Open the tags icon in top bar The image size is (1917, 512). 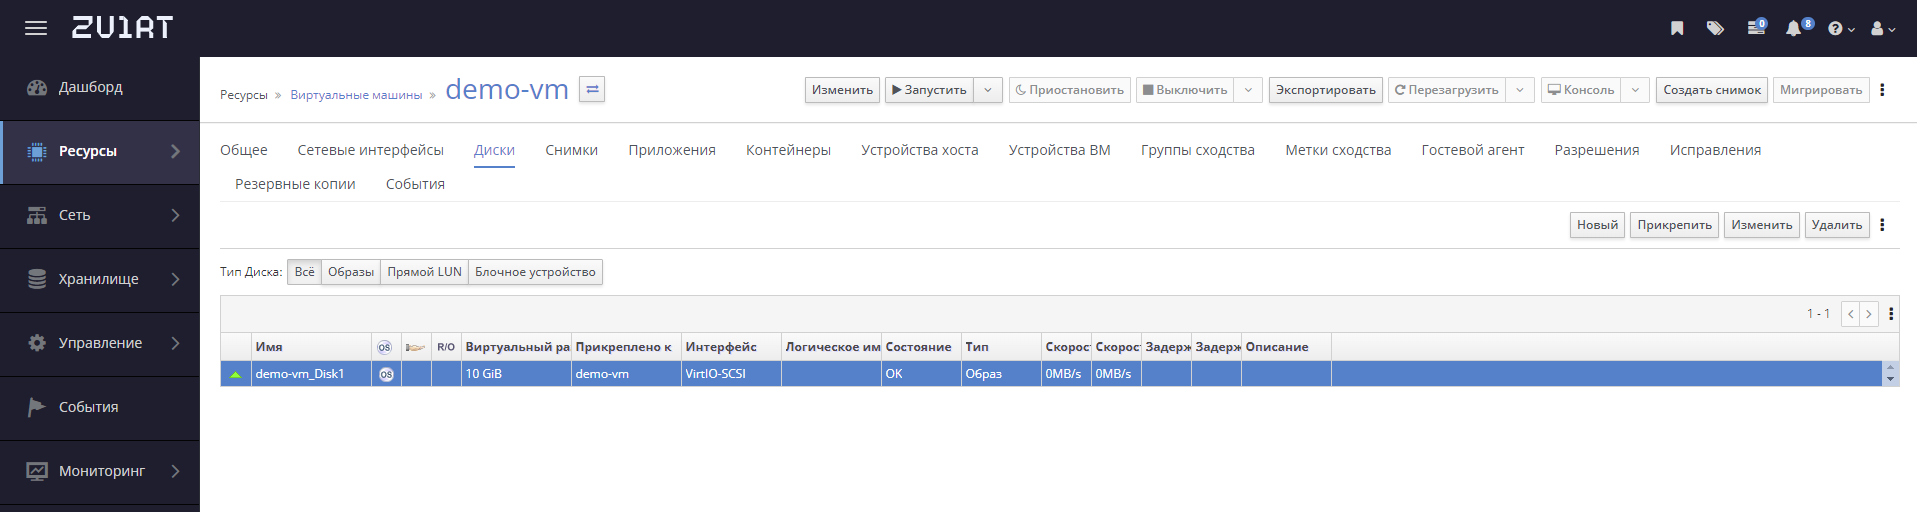(1715, 28)
